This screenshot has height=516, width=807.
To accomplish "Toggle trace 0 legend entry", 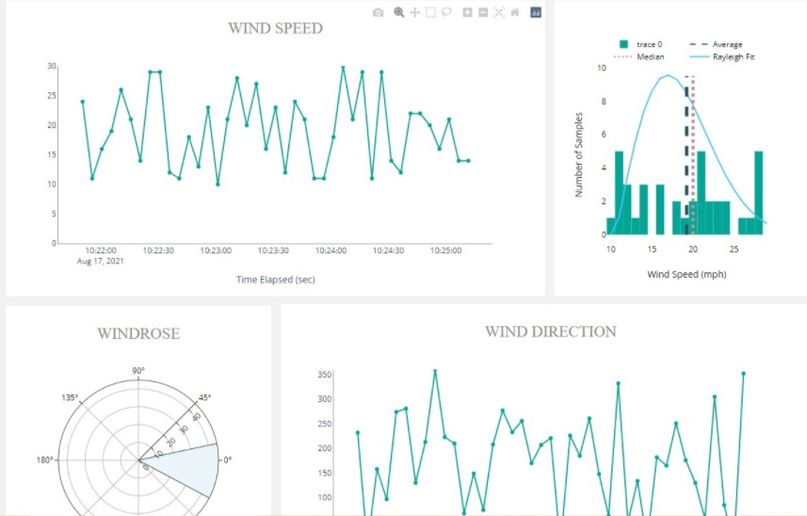I will tap(646, 44).
